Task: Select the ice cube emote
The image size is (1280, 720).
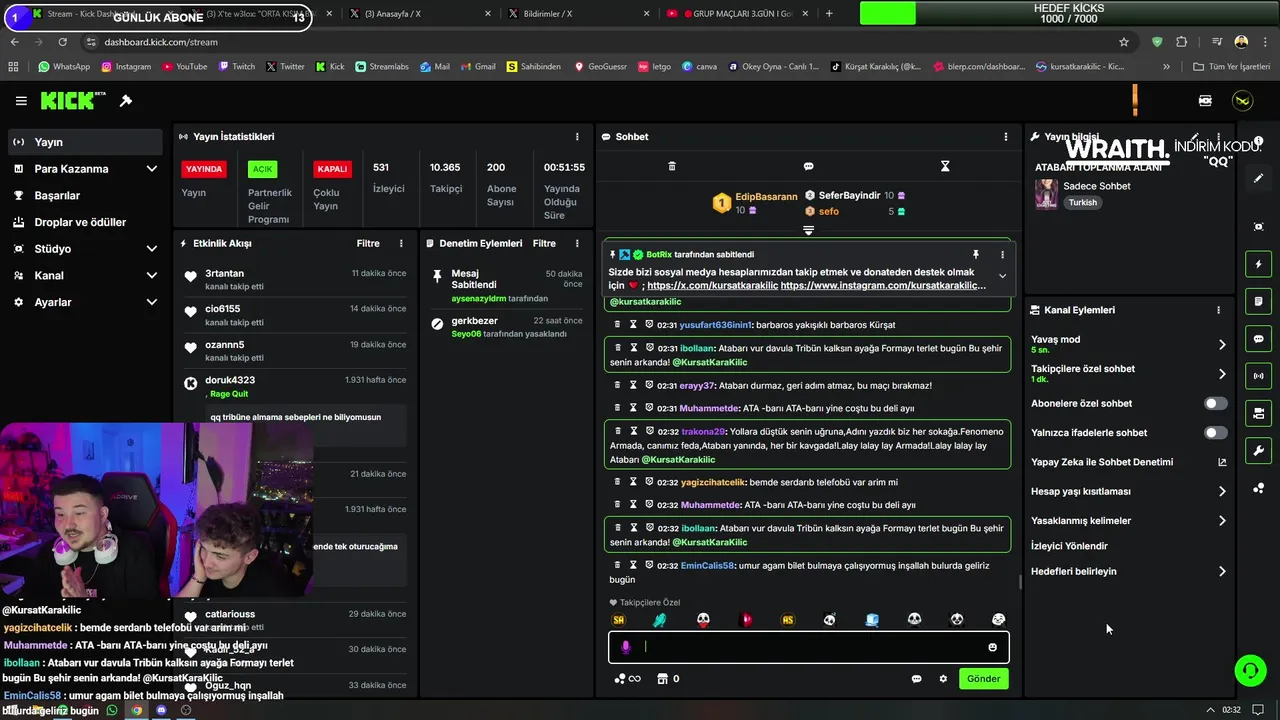Action: pyautogui.click(x=872, y=620)
